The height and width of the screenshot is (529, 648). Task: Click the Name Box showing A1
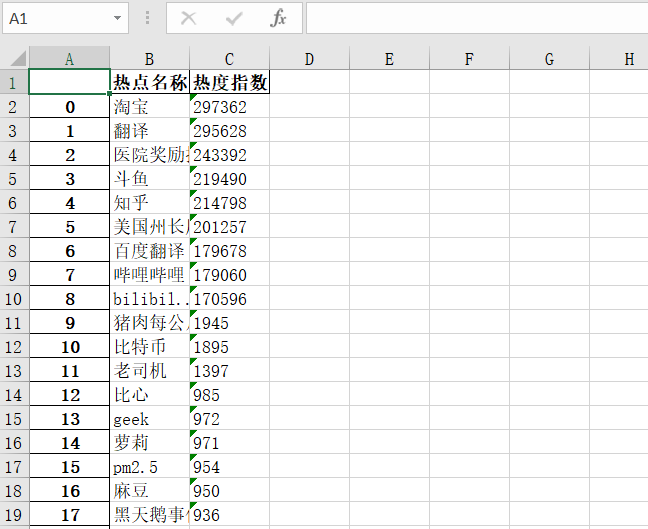65,18
